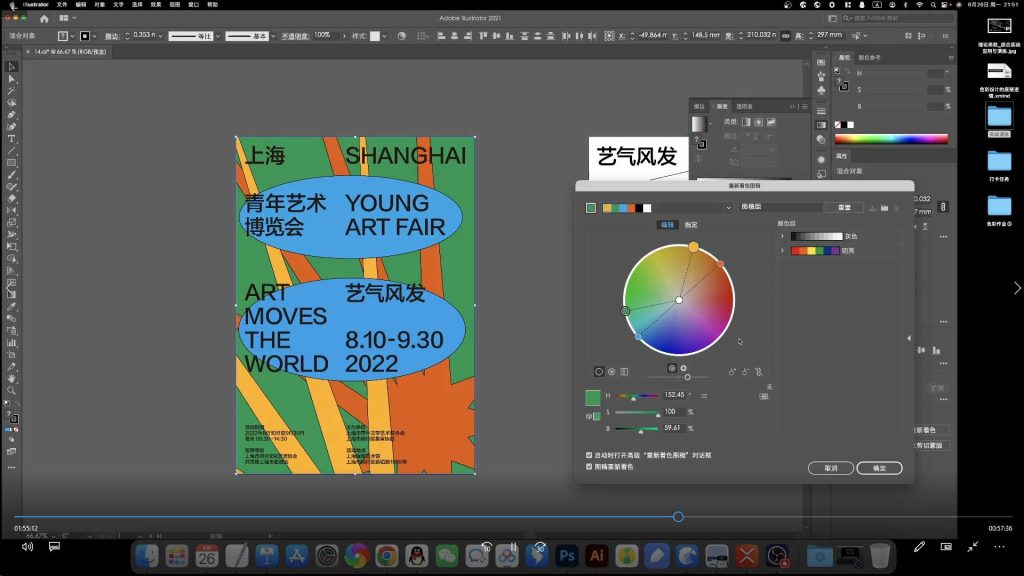Switch to the 指定 tab in Recolor dialog

click(x=689, y=226)
